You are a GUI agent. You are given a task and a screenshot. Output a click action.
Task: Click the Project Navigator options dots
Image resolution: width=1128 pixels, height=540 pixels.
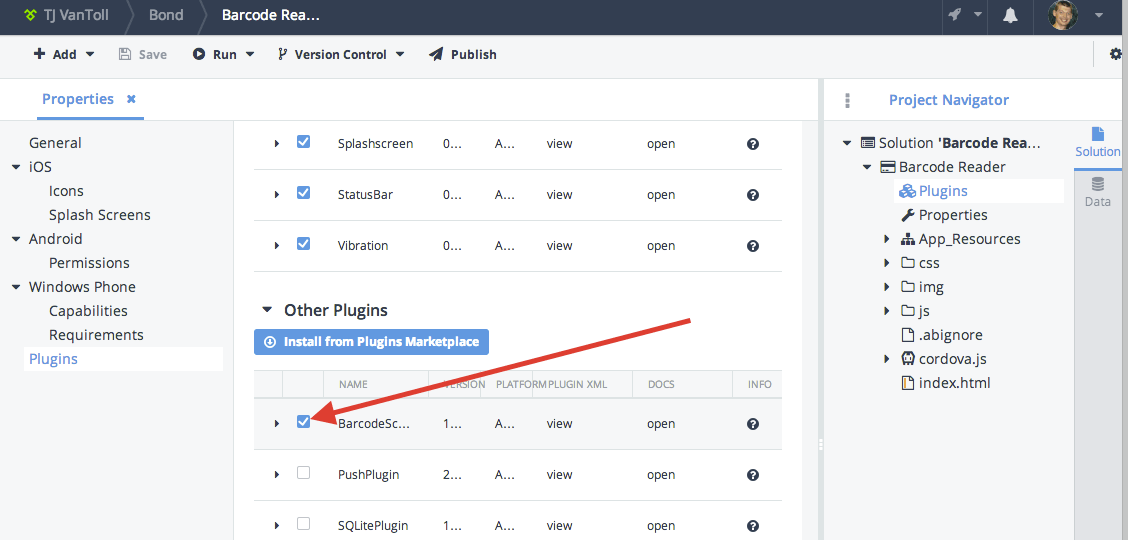pos(848,100)
